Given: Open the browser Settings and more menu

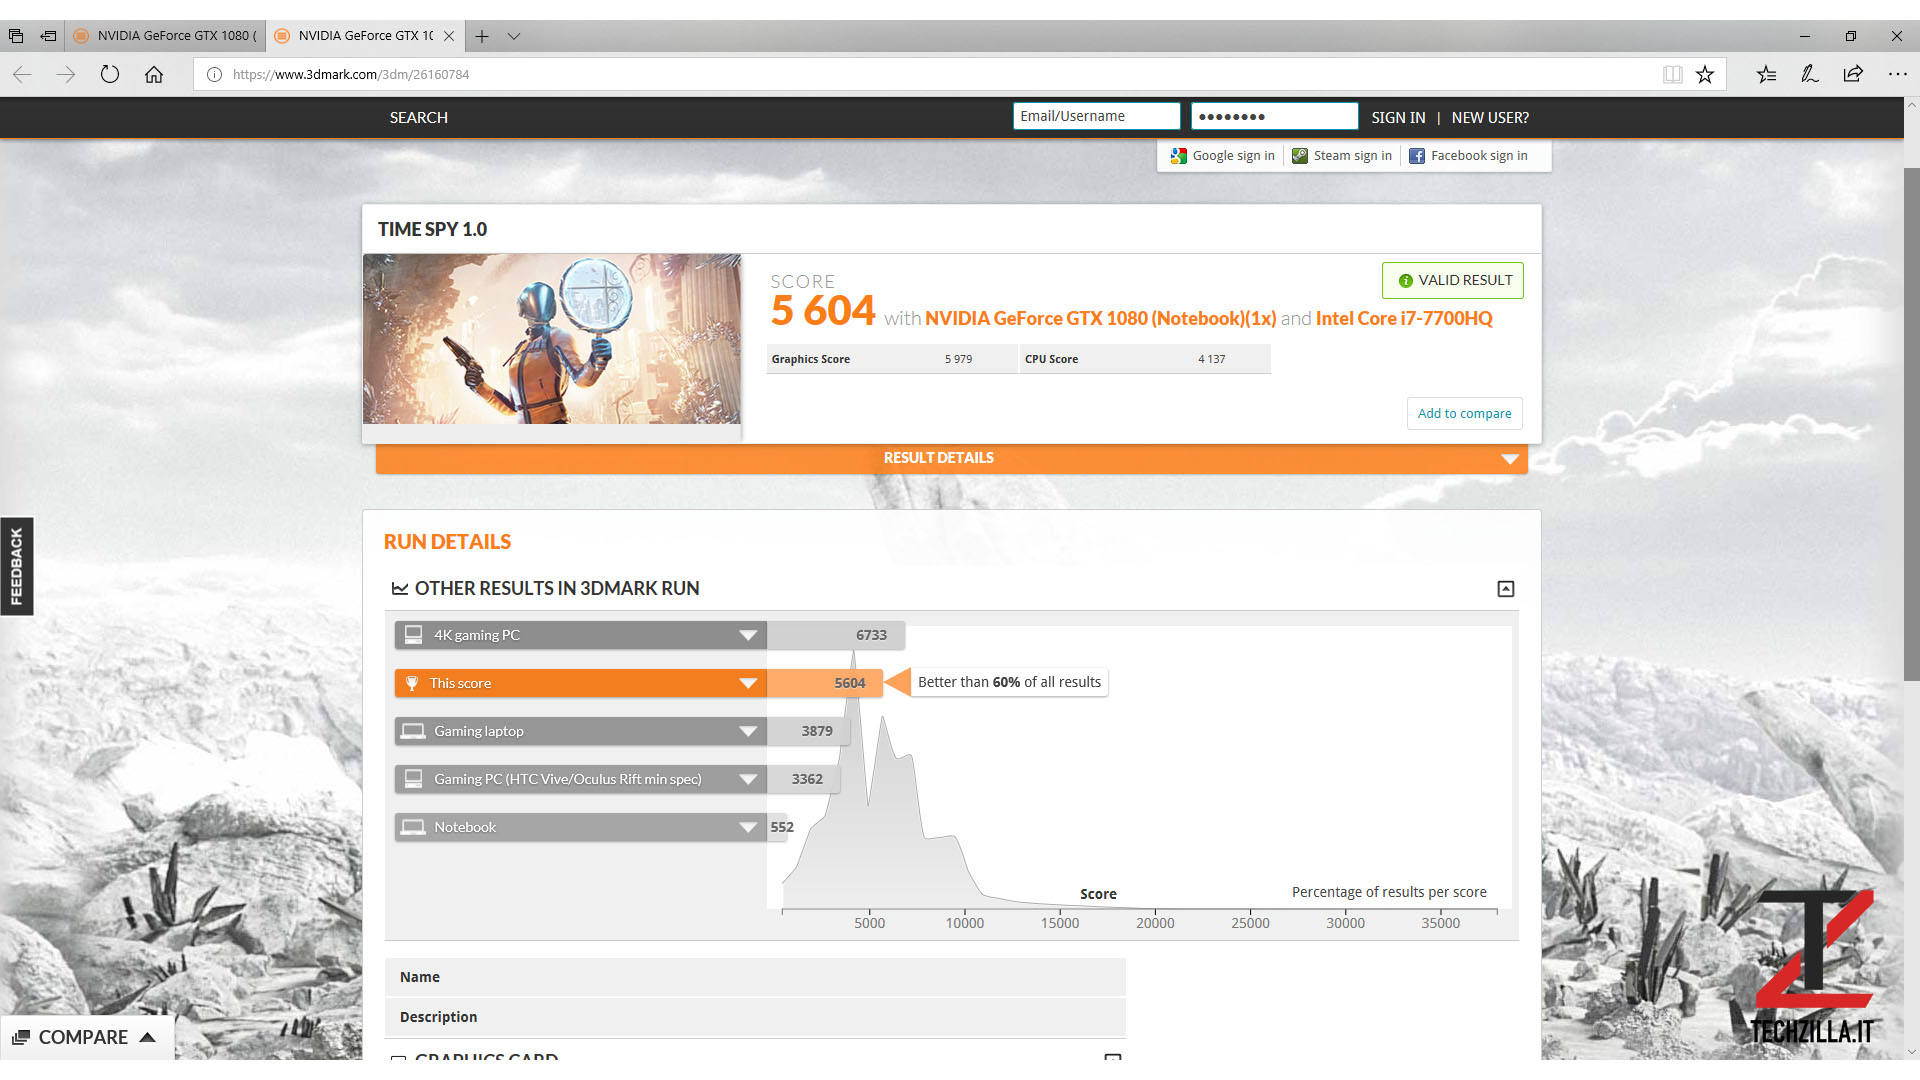Looking at the screenshot, I should coord(1897,74).
